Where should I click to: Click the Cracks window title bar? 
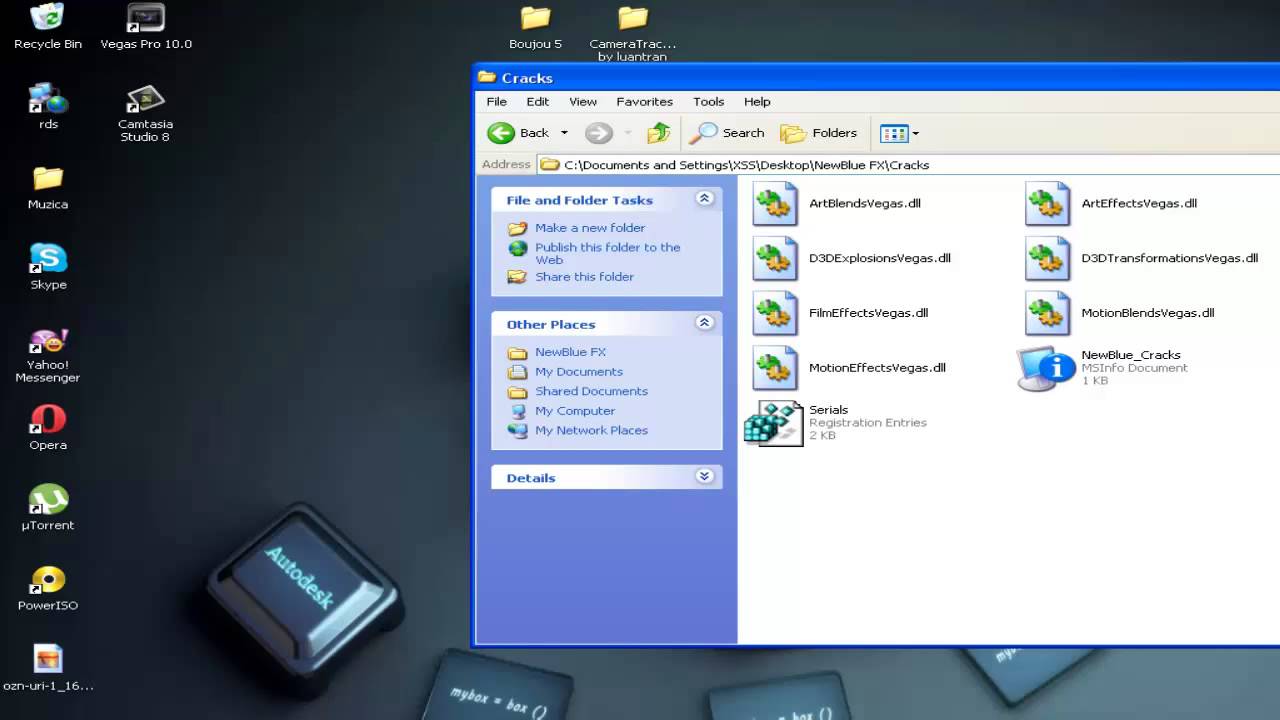876,78
